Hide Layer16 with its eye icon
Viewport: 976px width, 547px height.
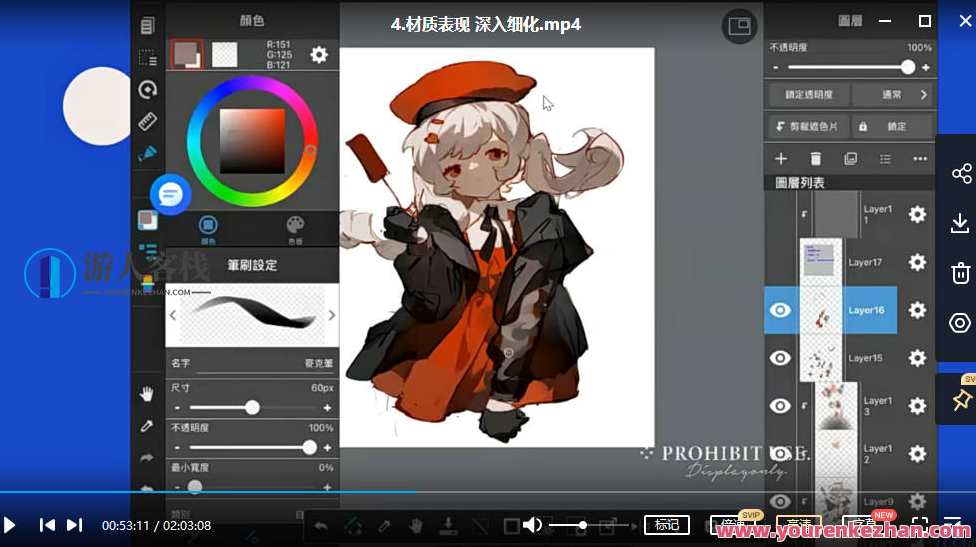click(780, 311)
